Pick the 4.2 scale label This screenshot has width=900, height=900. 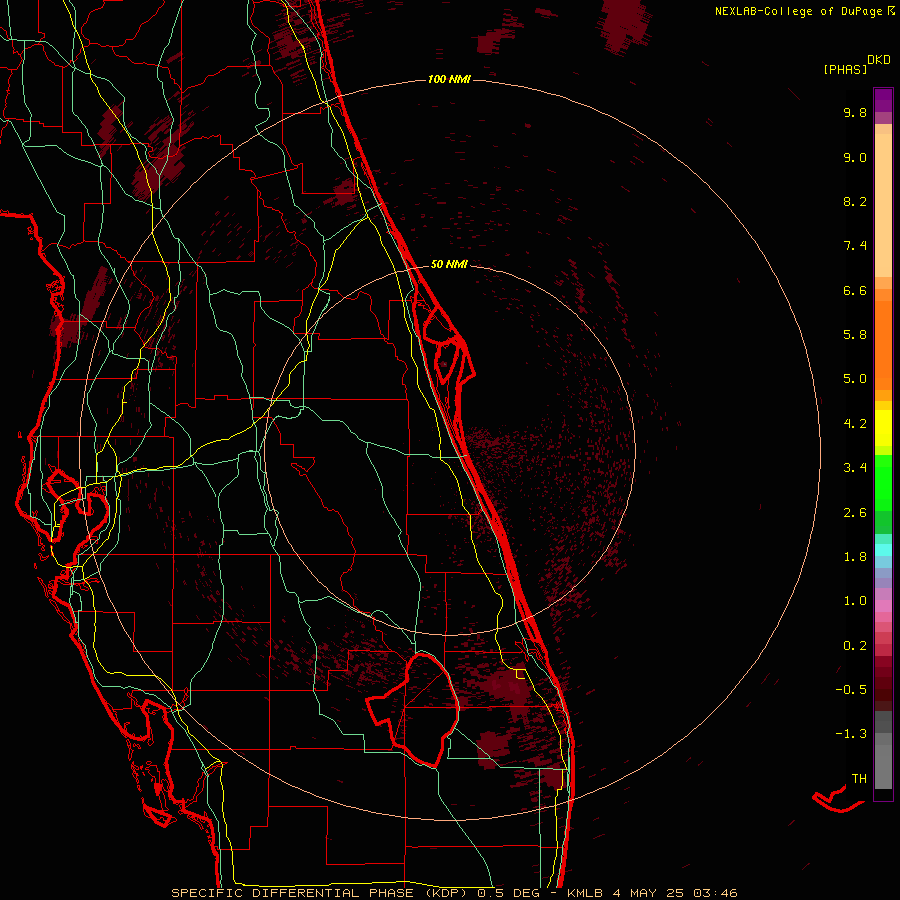pyautogui.click(x=855, y=424)
